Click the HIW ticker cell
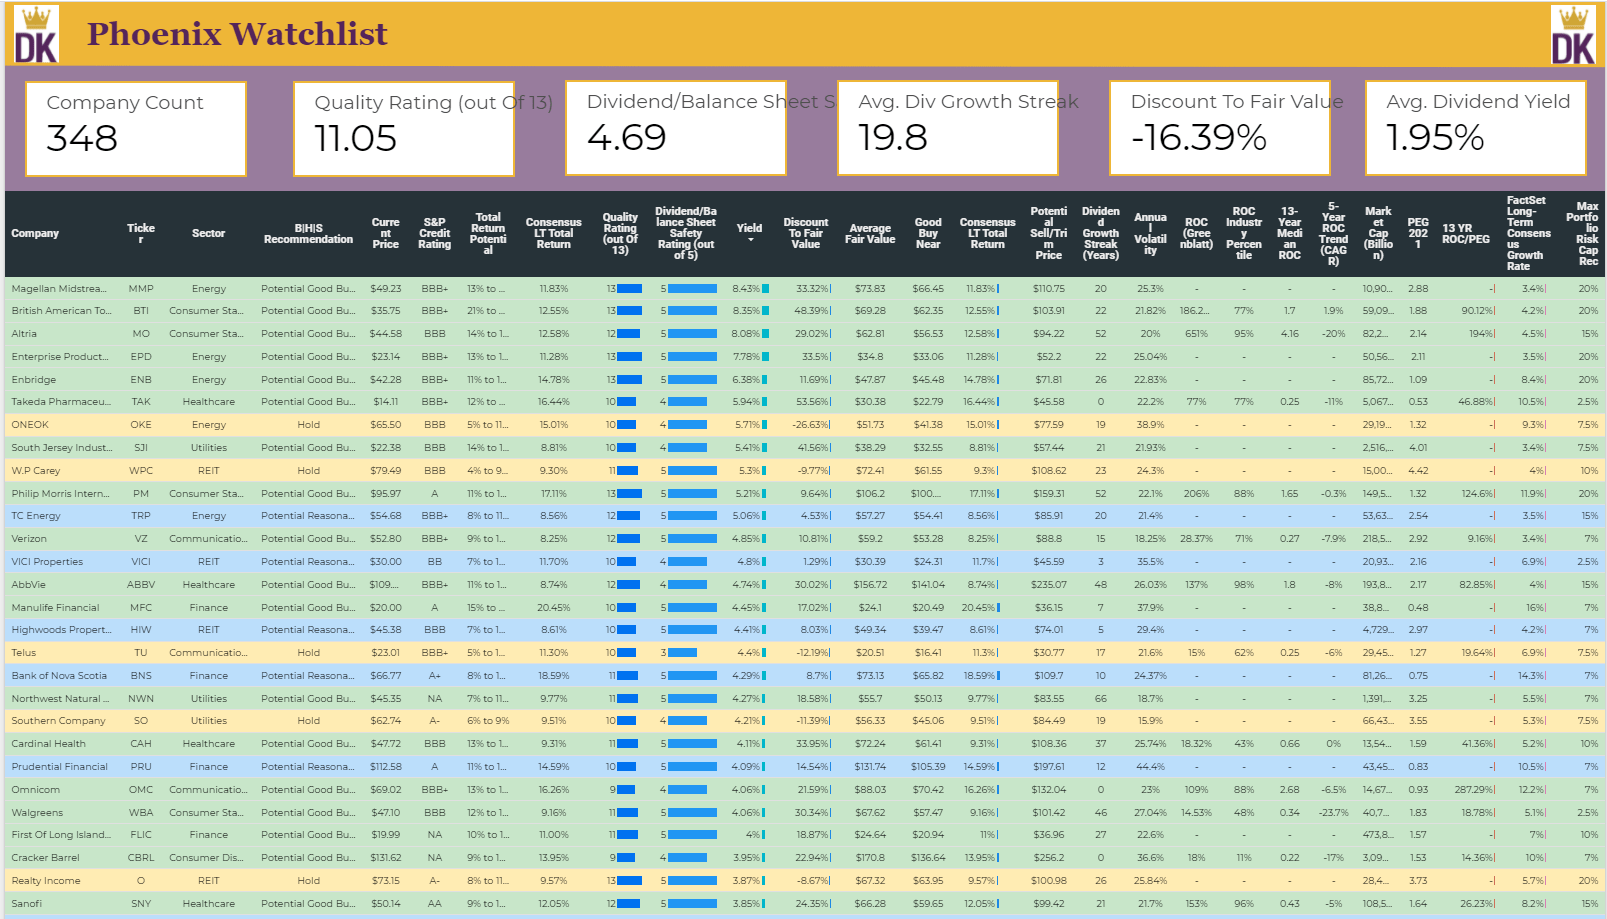Viewport: 1607px width, 919px height. (x=141, y=630)
